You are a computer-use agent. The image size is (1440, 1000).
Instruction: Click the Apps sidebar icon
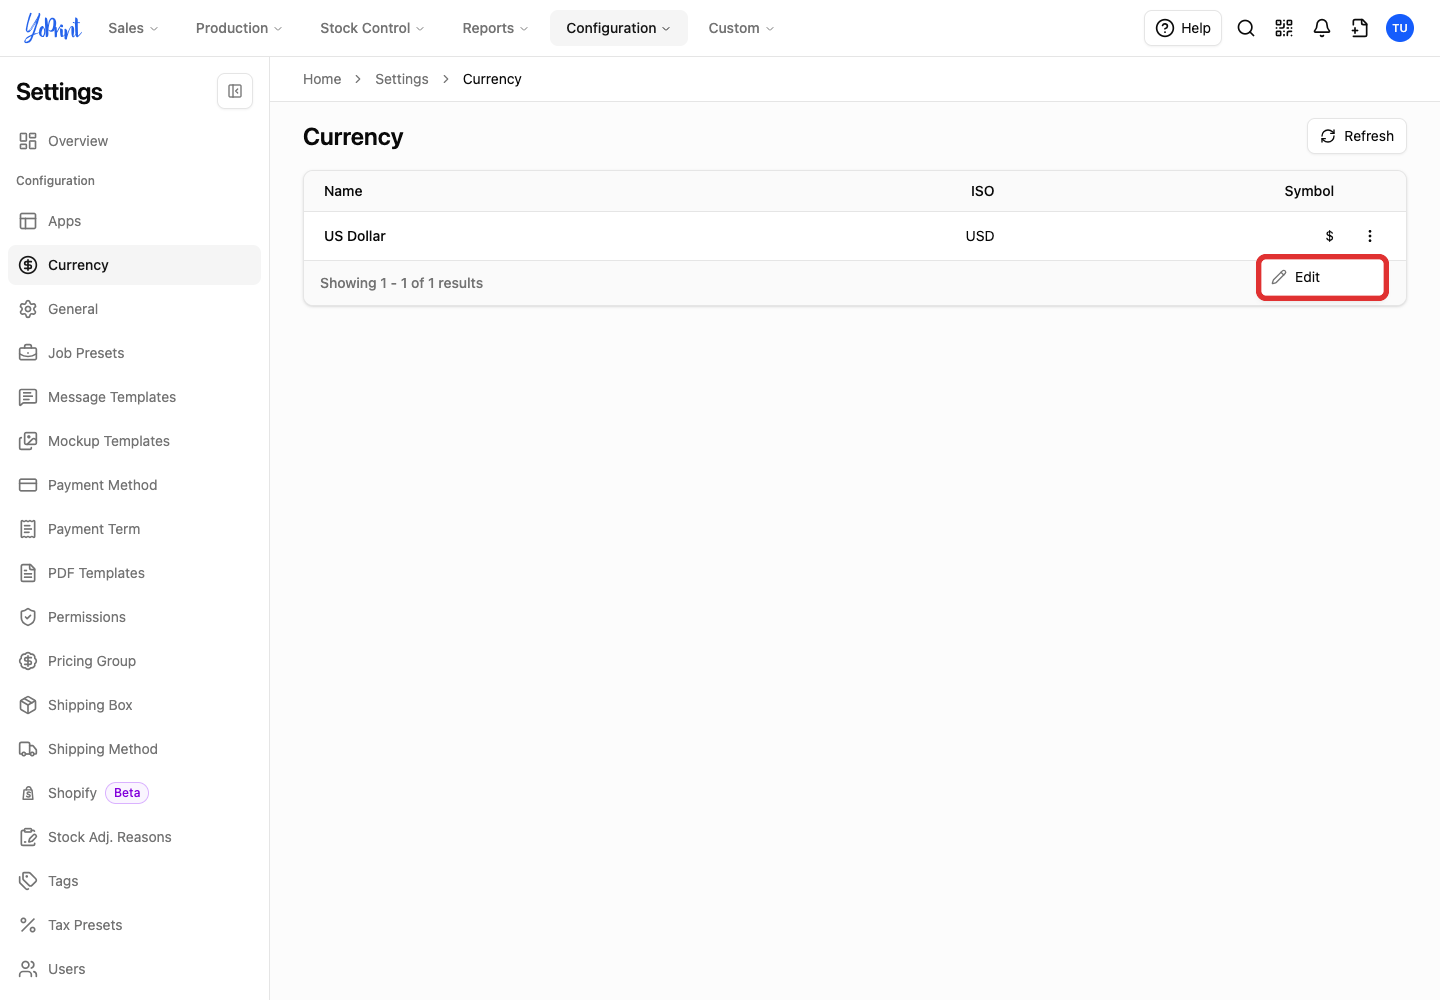click(x=28, y=221)
